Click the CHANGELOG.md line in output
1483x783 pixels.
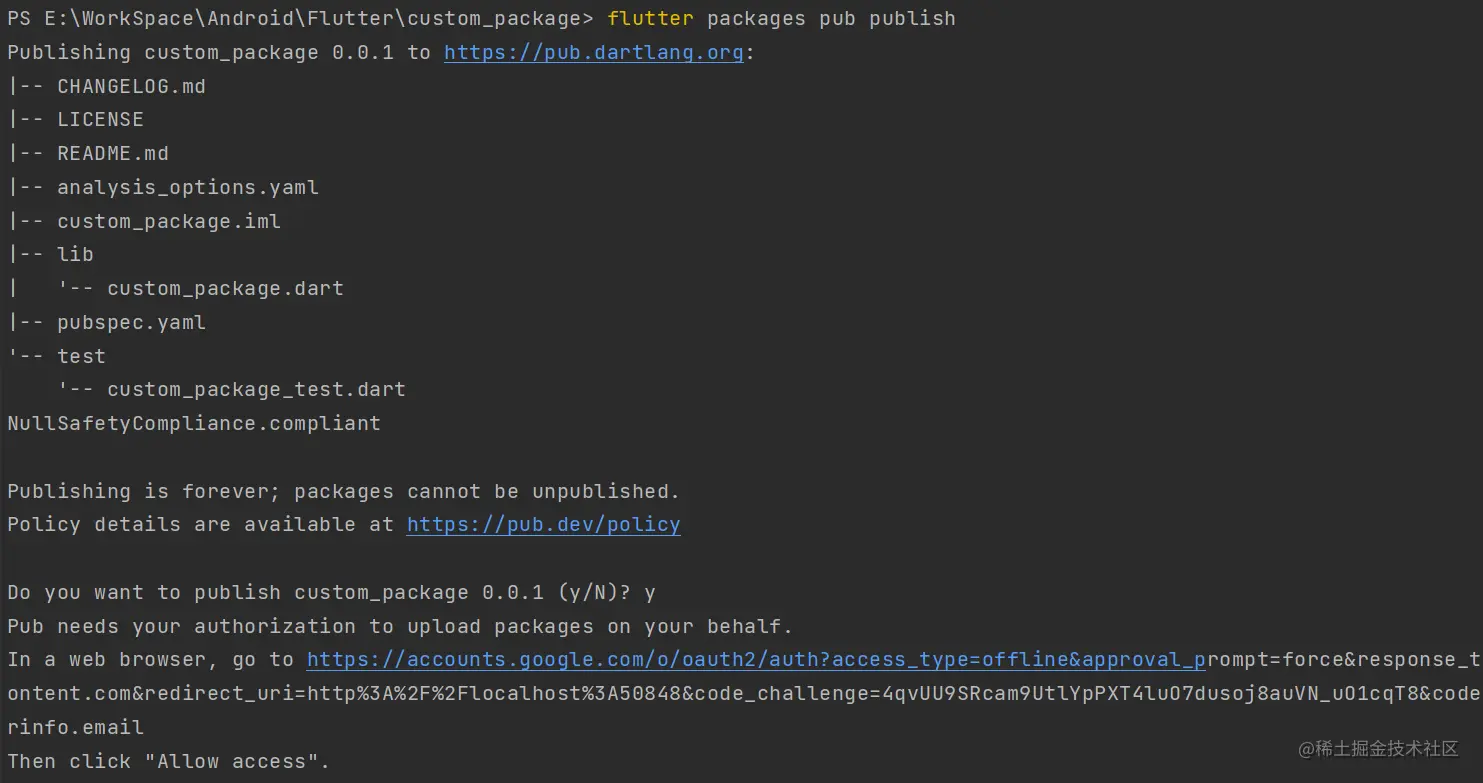[x=131, y=86]
